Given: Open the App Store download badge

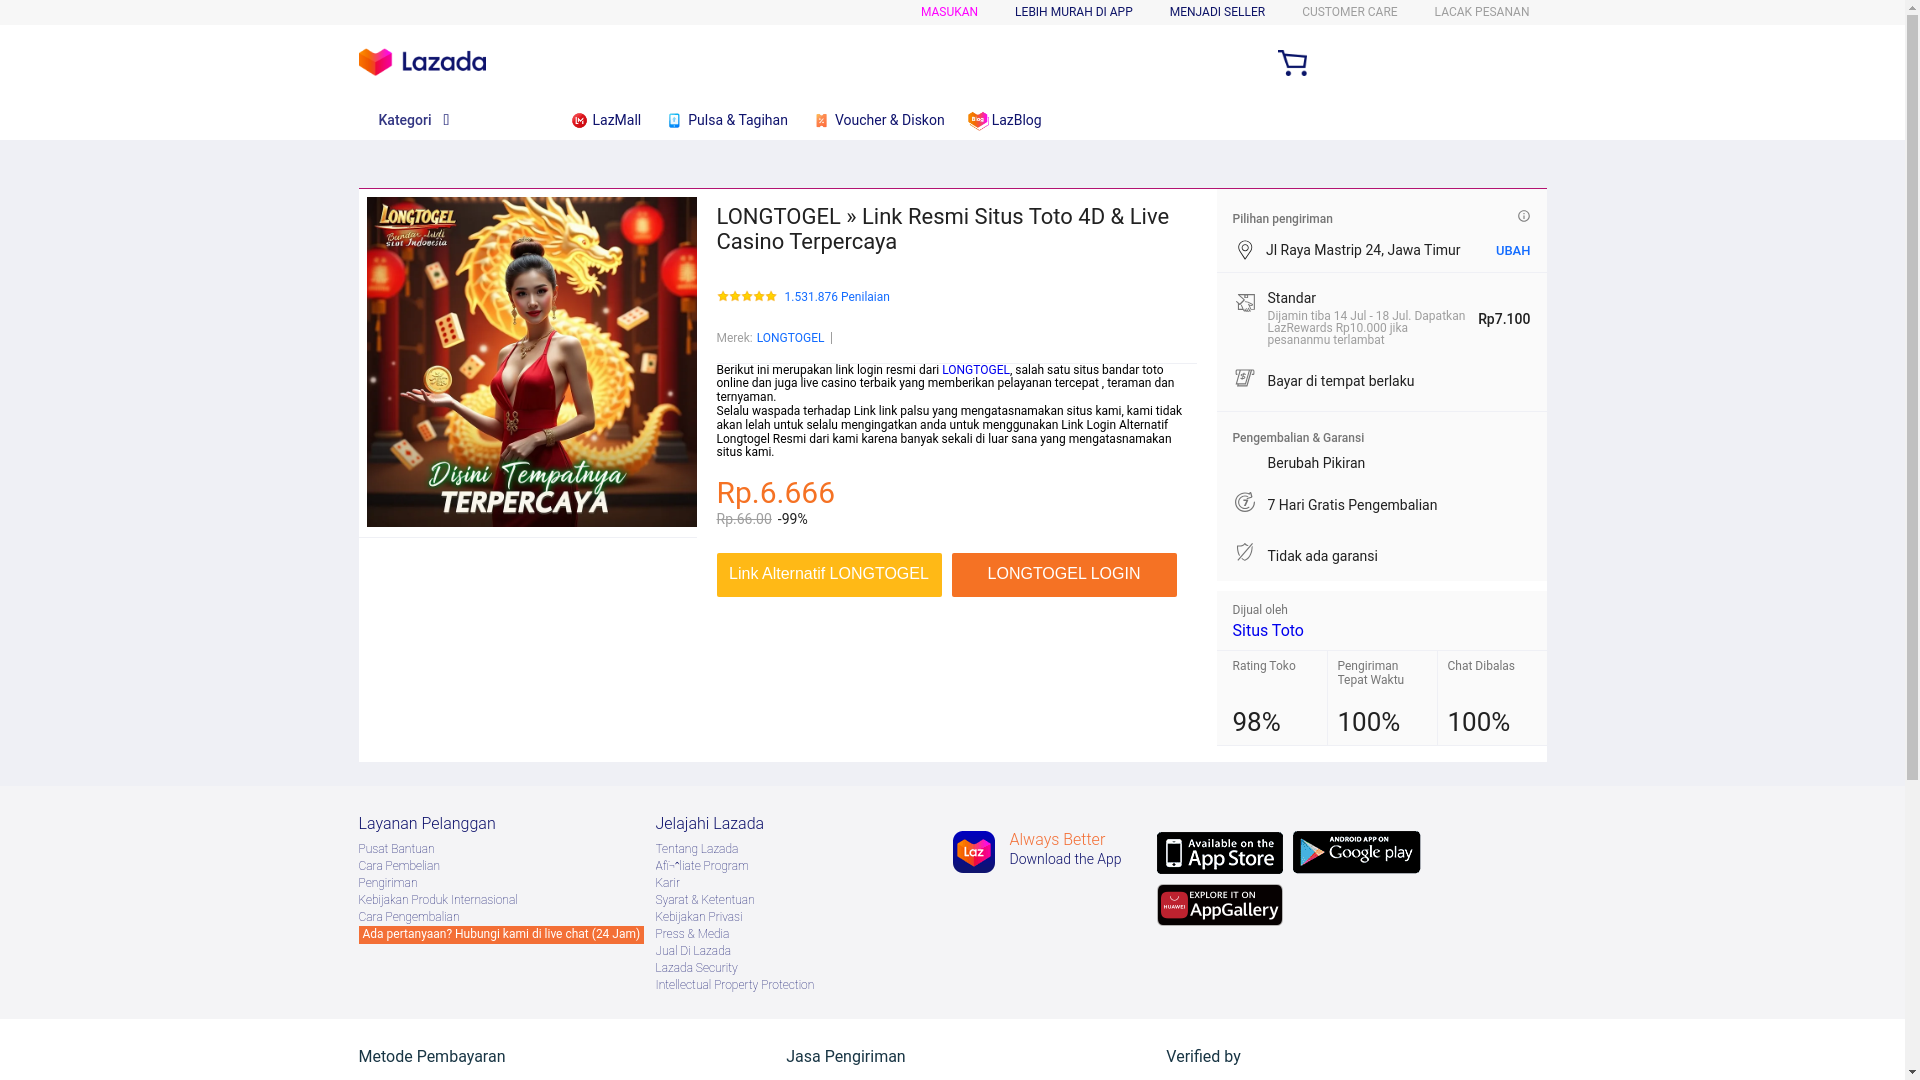Looking at the screenshot, I should (x=1219, y=853).
